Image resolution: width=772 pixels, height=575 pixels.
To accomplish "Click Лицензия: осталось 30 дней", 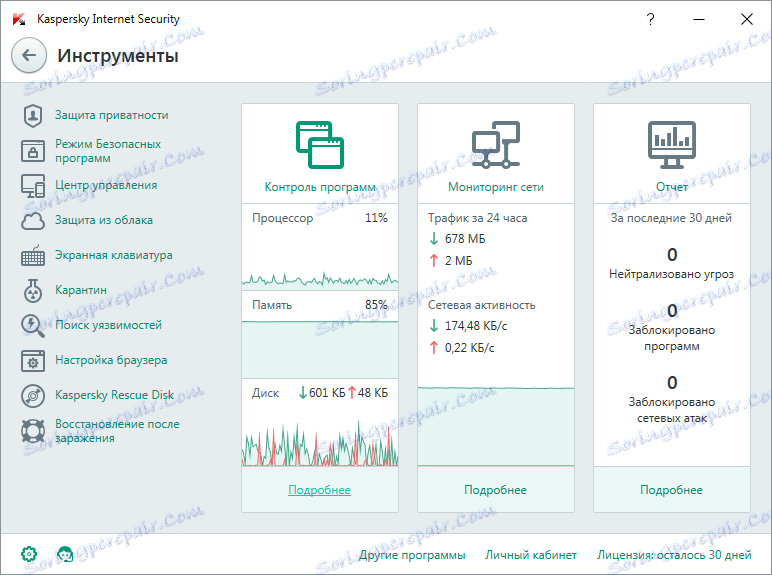I will pos(674,555).
